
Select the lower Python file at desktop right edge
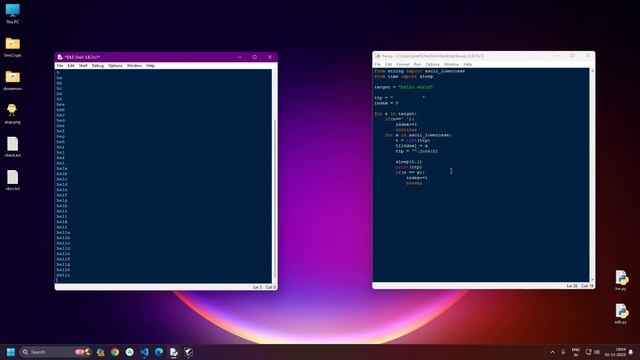click(x=621, y=313)
